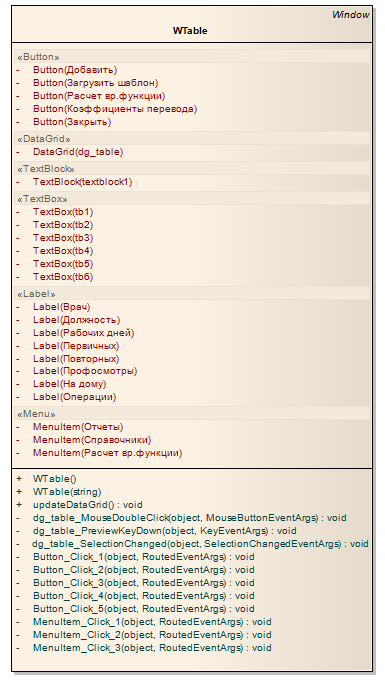
Task: Select operation Button_Click_3
Action: pyautogui.click(x=144, y=583)
